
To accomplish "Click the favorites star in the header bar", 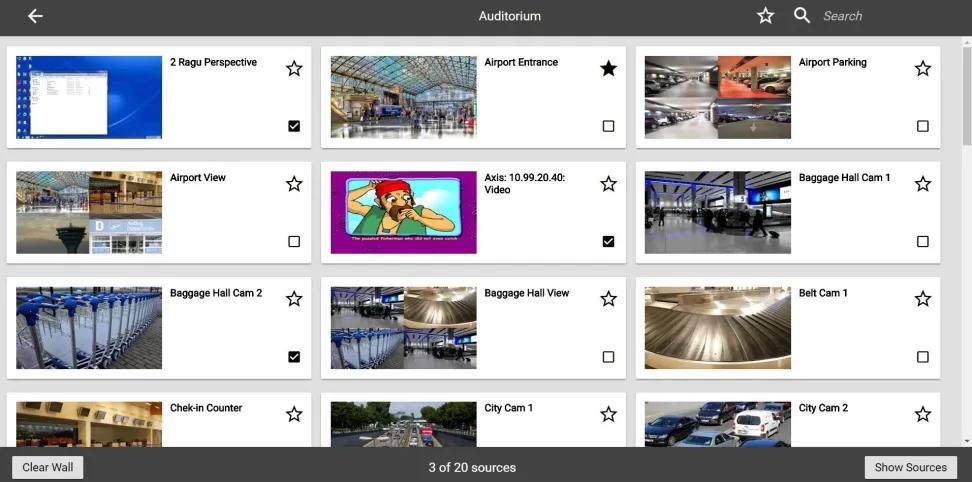I will pos(766,16).
